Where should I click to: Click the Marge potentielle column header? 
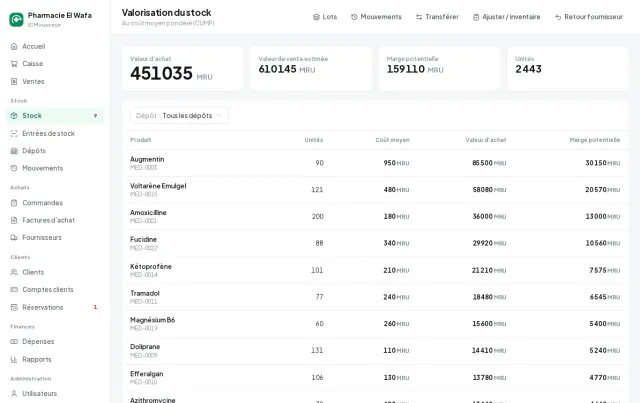pos(595,140)
